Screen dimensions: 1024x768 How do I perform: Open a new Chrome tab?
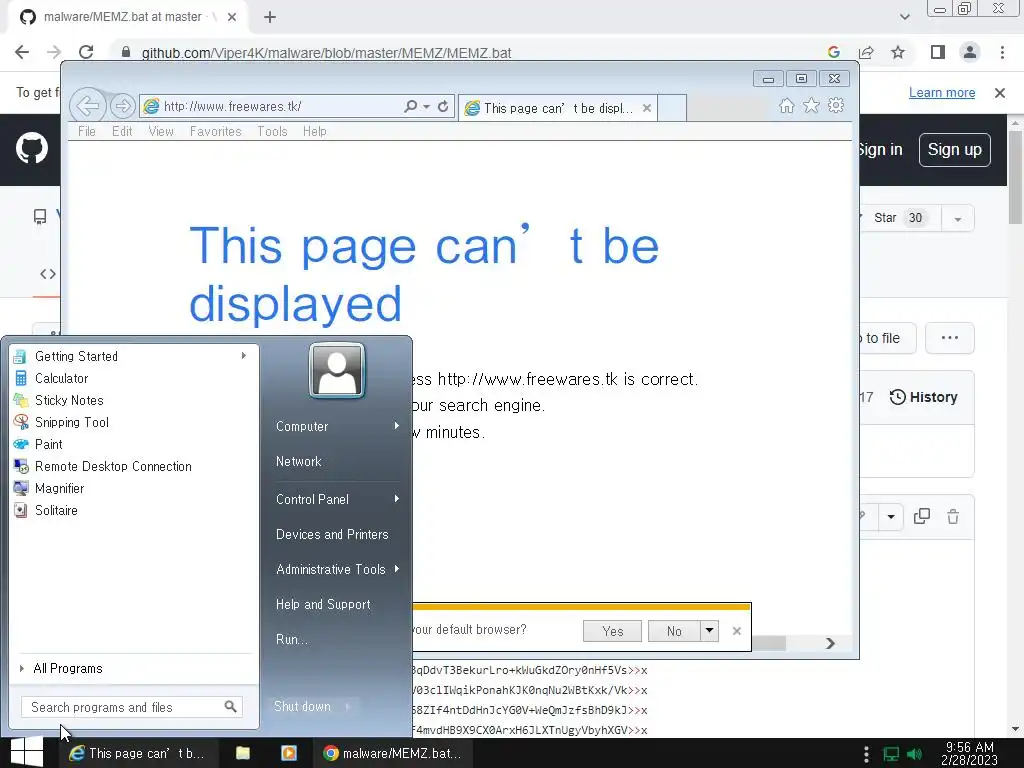pyautogui.click(x=270, y=17)
